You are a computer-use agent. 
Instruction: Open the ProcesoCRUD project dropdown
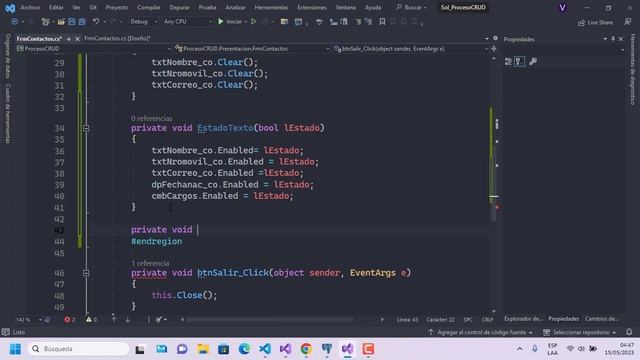[94, 49]
